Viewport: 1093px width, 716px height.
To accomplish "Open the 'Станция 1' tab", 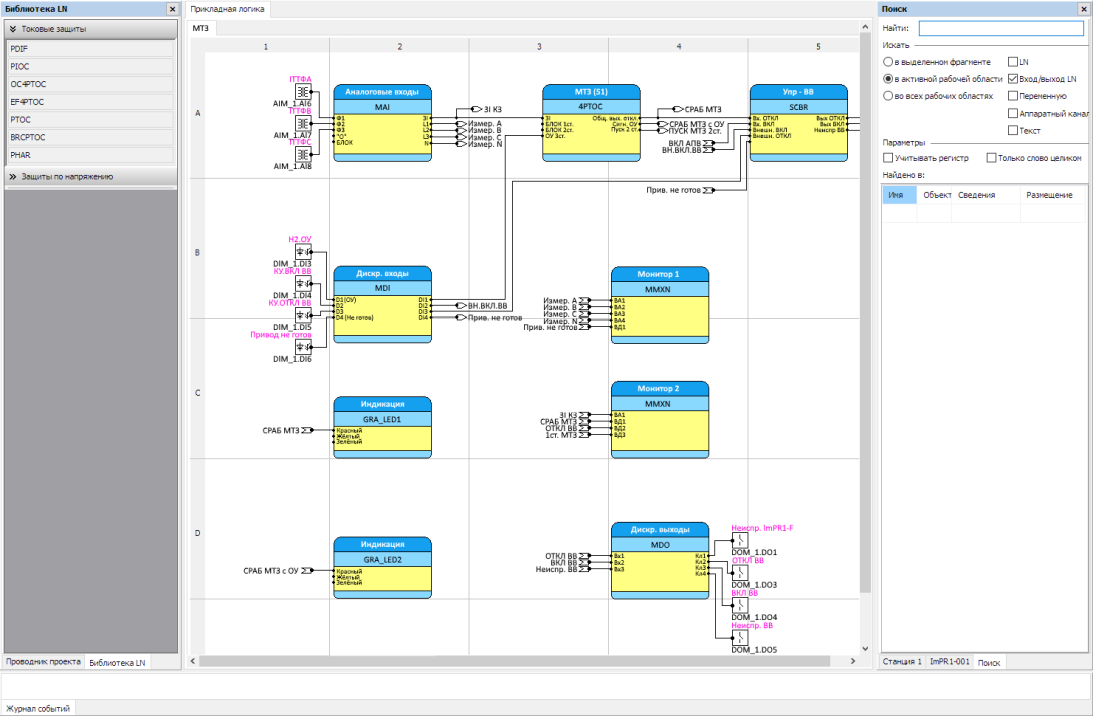I will point(901,662).
